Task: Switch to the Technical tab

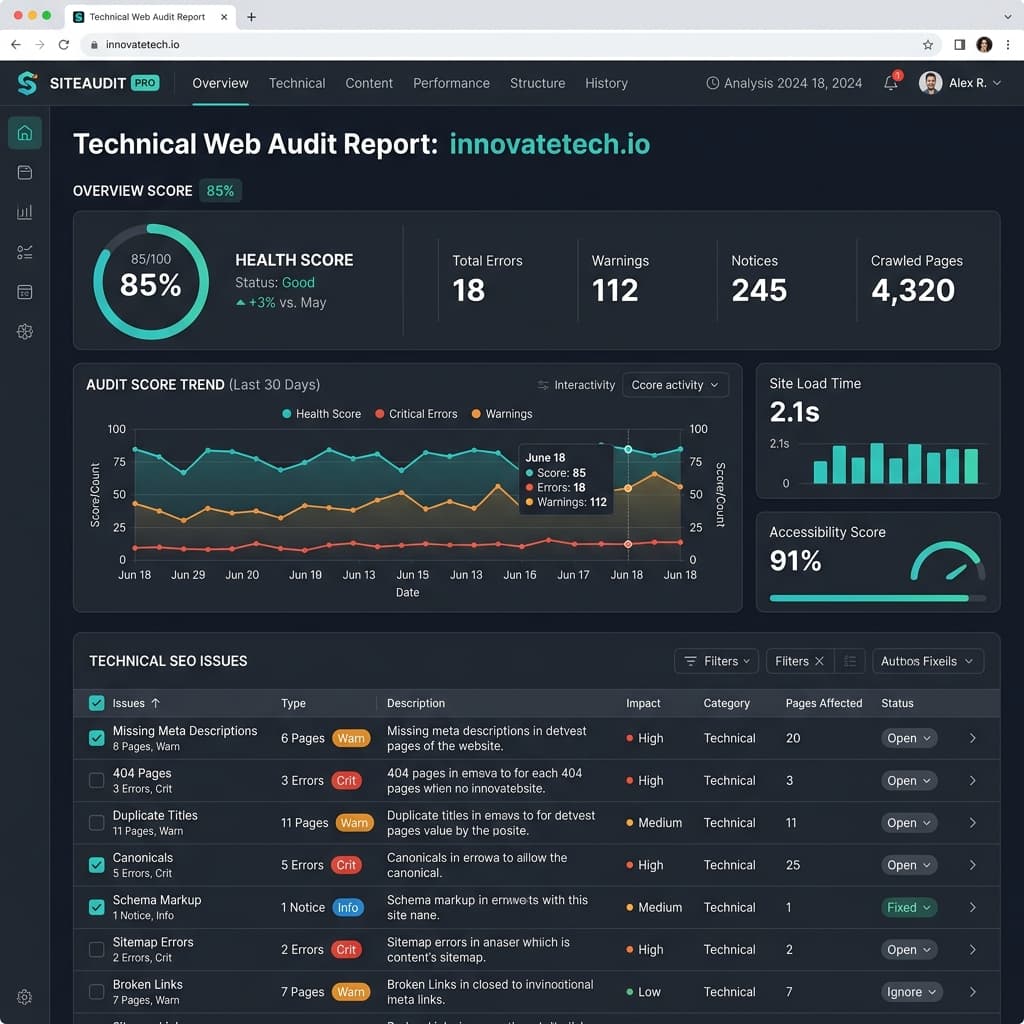Action: point(296,83)
